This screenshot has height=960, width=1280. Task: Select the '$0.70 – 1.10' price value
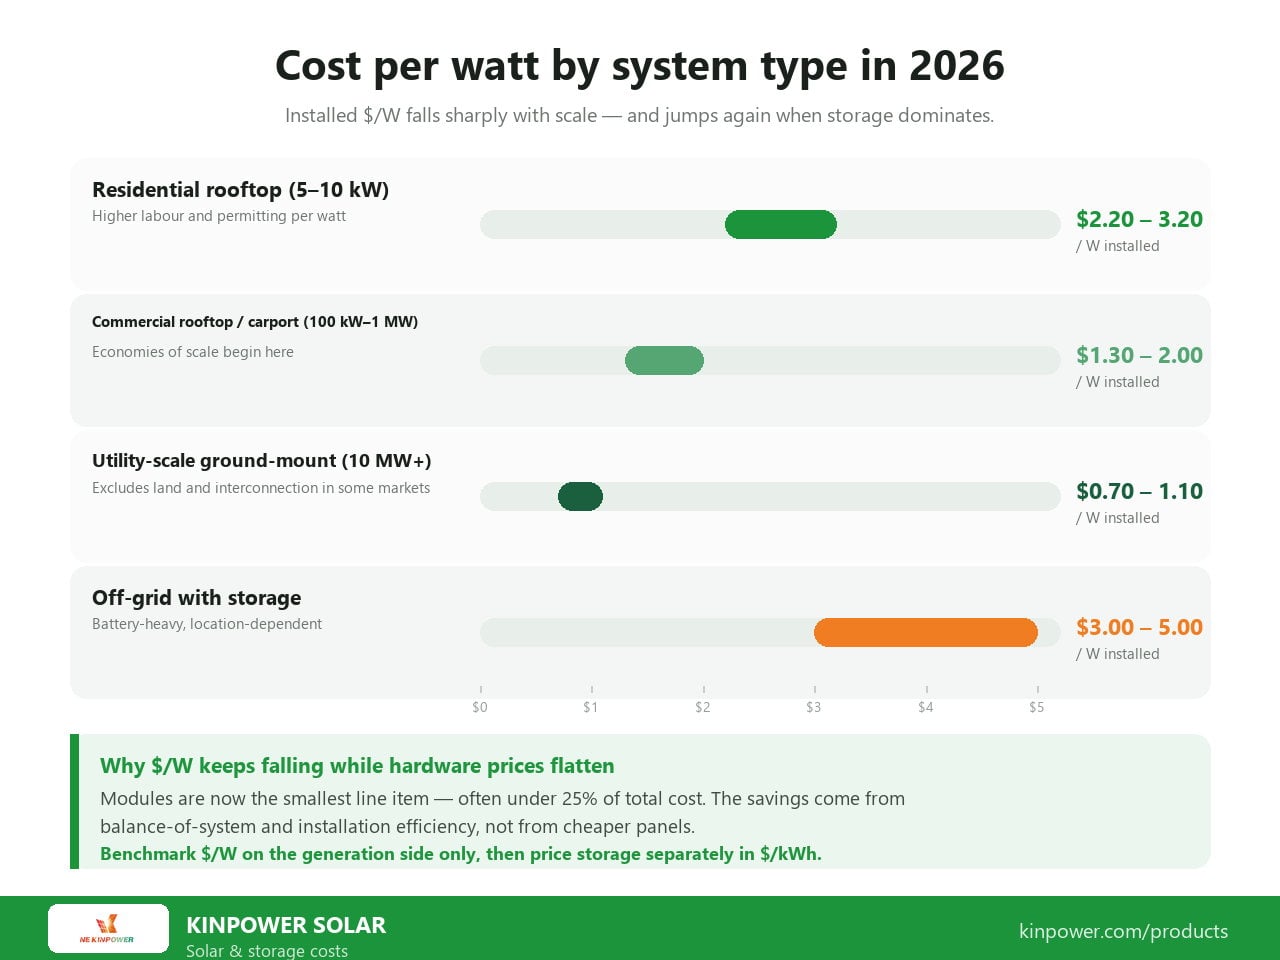(1139, 491)
